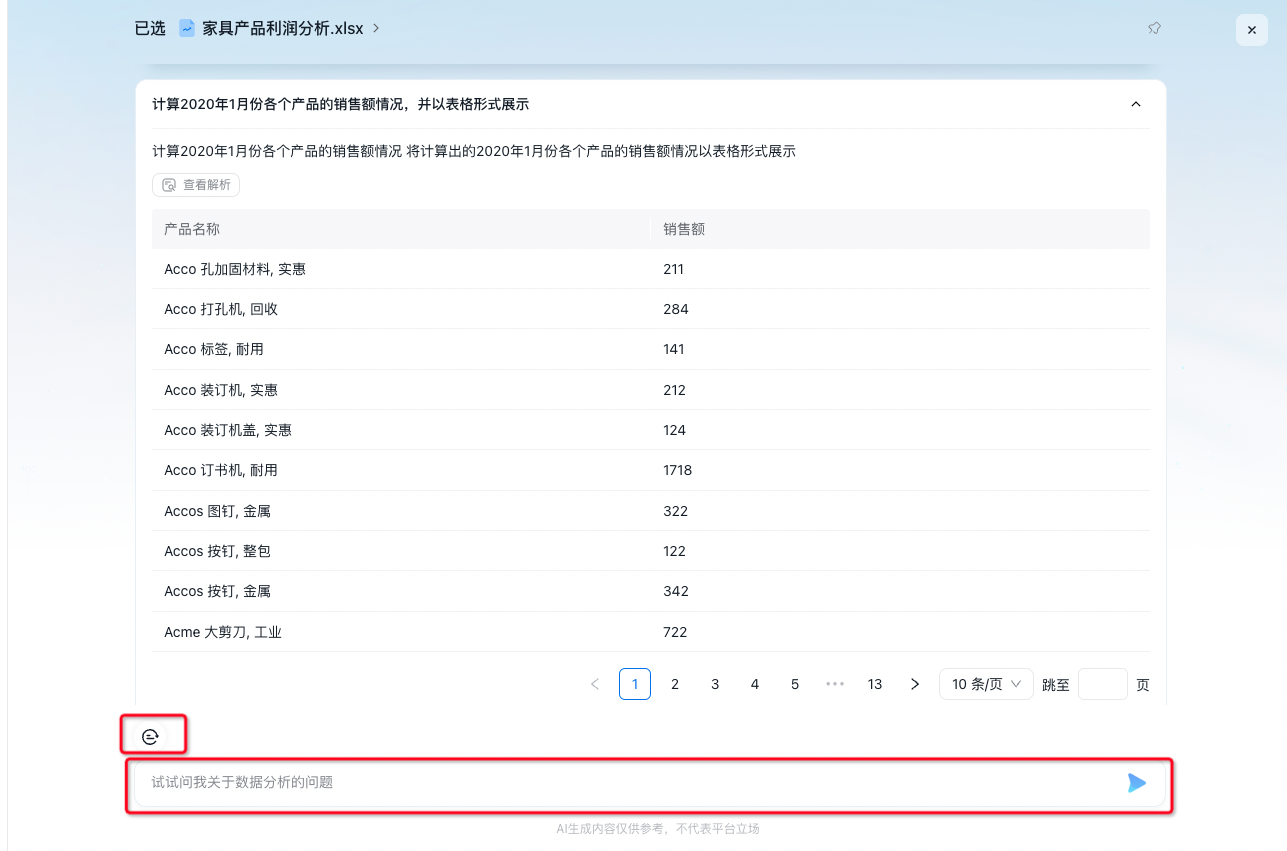
Task: Click the 已选 label in the header
Action: coord(150,29)
